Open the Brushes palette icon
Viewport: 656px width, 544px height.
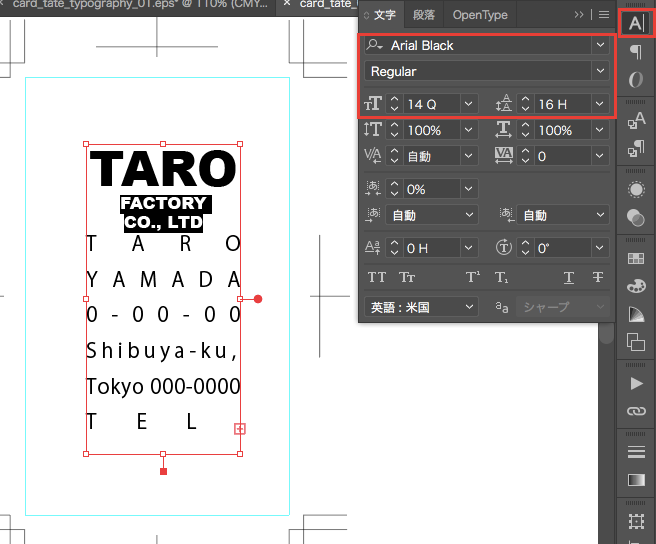(x=636, y=286)
